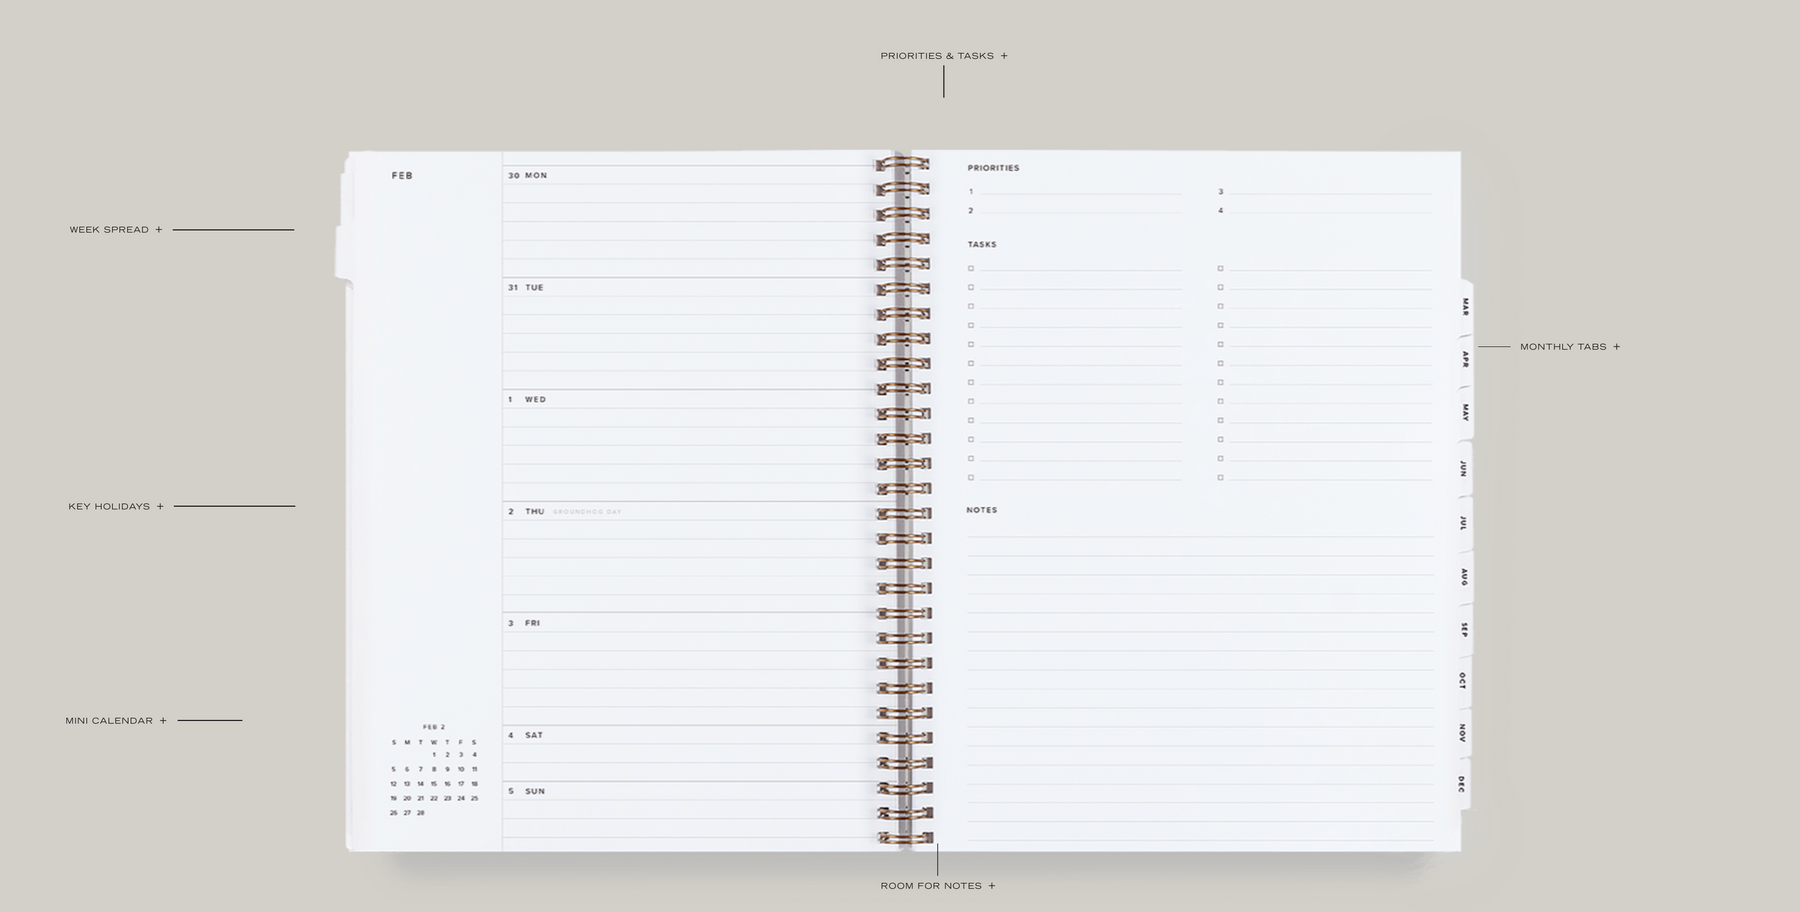Select the OCT monthly tab

tap(1463, 681)
